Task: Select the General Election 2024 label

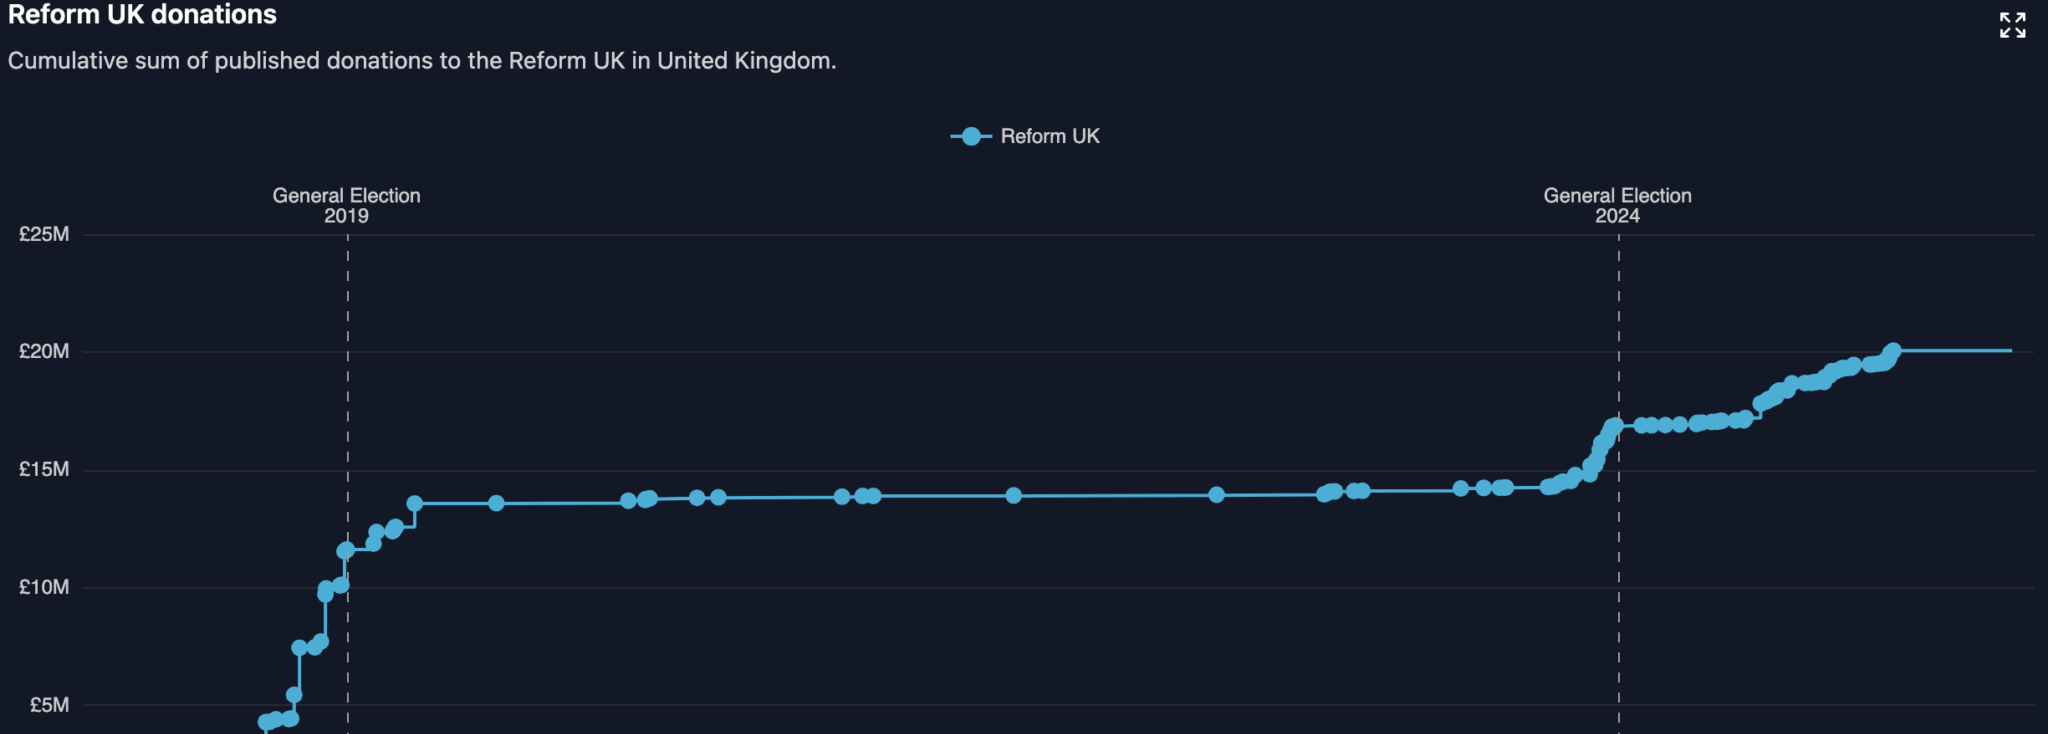Action: click(1617, 205)
